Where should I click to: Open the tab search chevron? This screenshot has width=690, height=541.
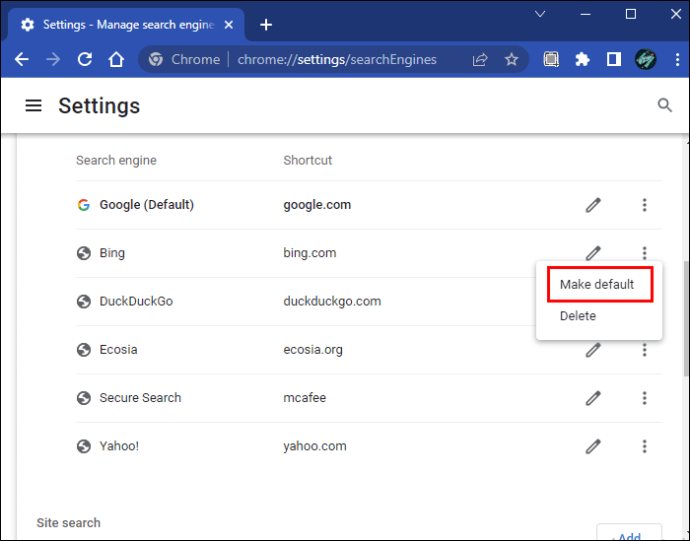[x=540, y=15]
